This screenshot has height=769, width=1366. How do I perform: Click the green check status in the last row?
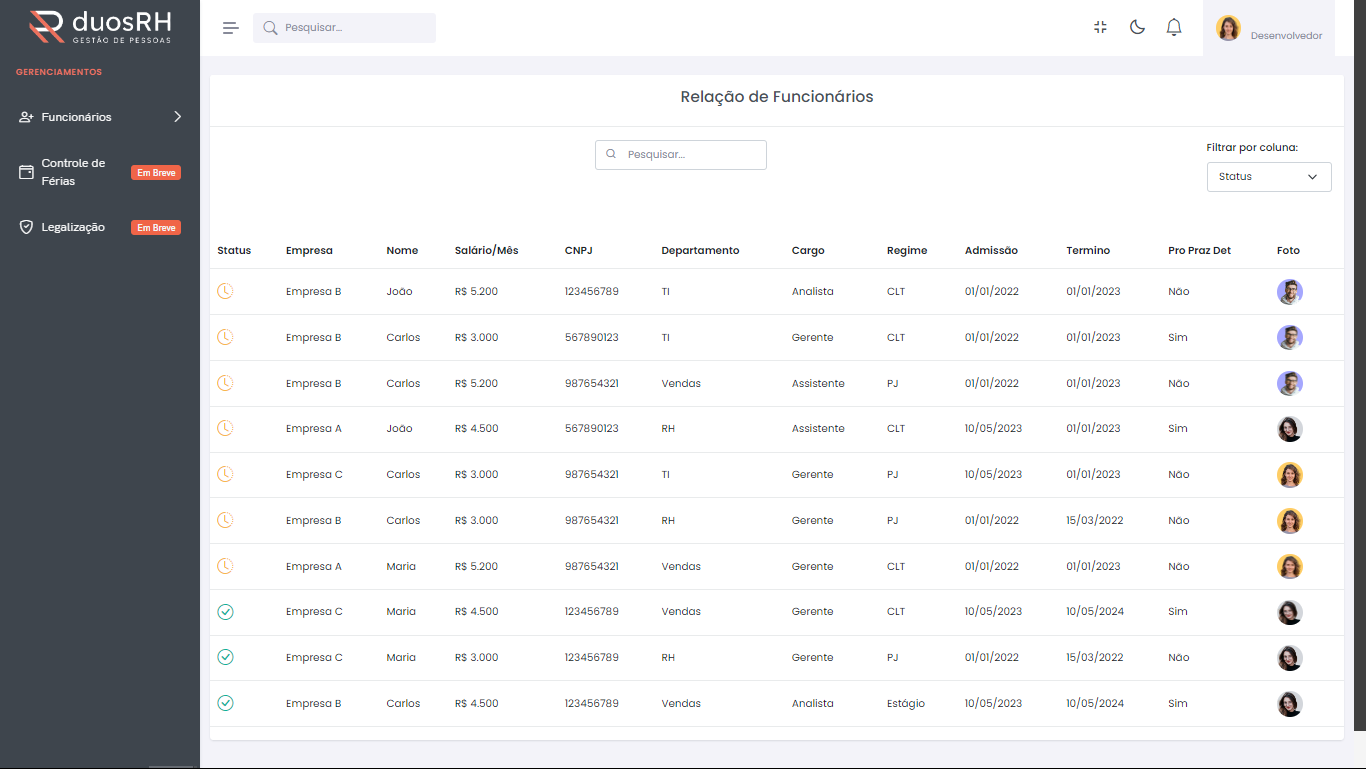coord(225,703)
